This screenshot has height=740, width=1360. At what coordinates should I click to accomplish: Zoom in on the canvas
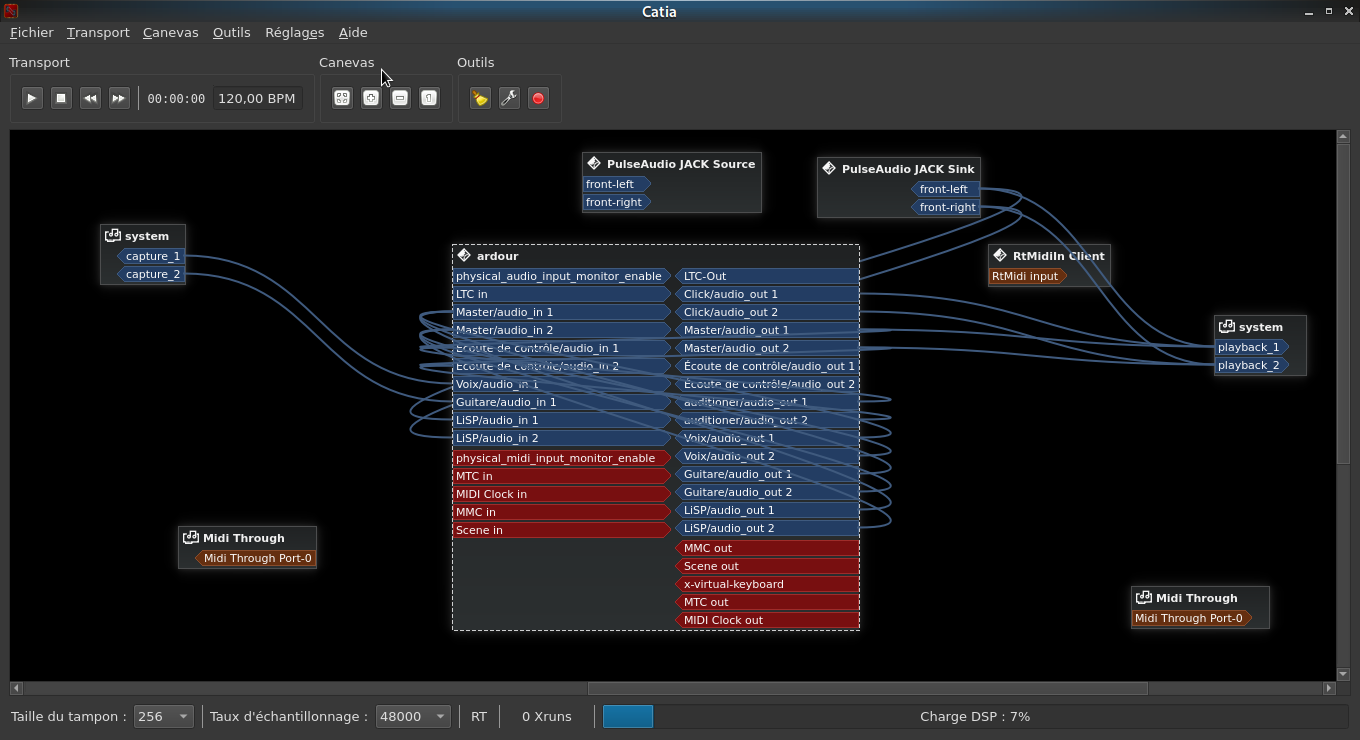(x=371, y=98)
